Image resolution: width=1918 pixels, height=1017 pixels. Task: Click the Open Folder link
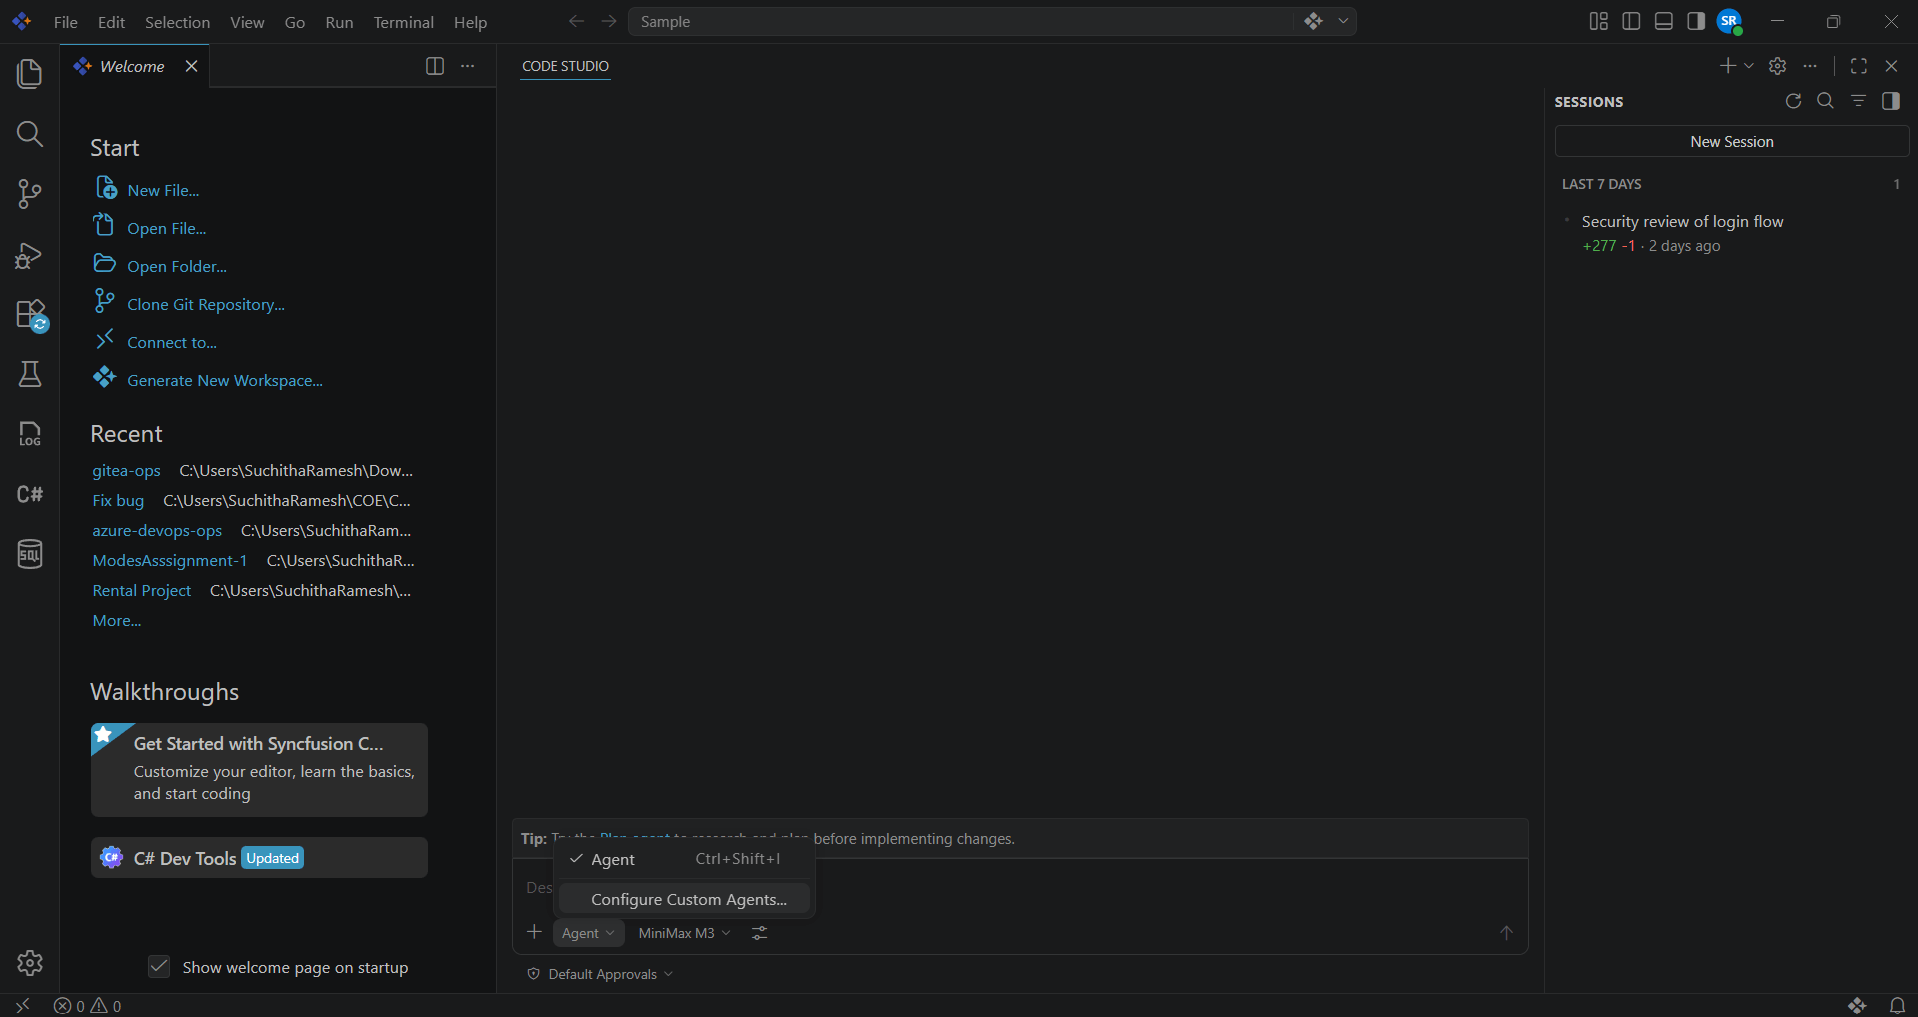177,266
